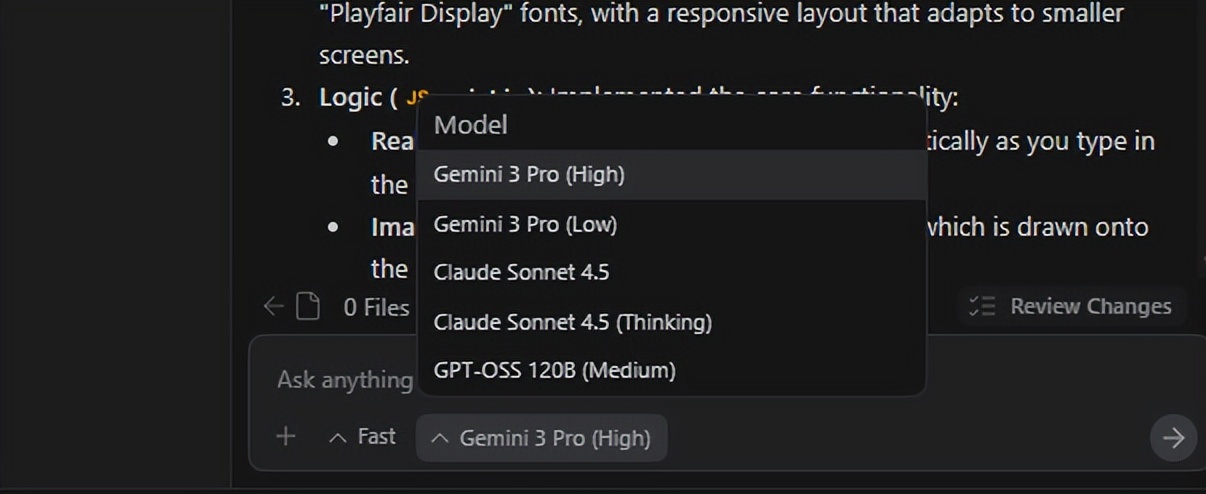
Task: Click the JS file icon beside Logic
Action: click(415, 98)
